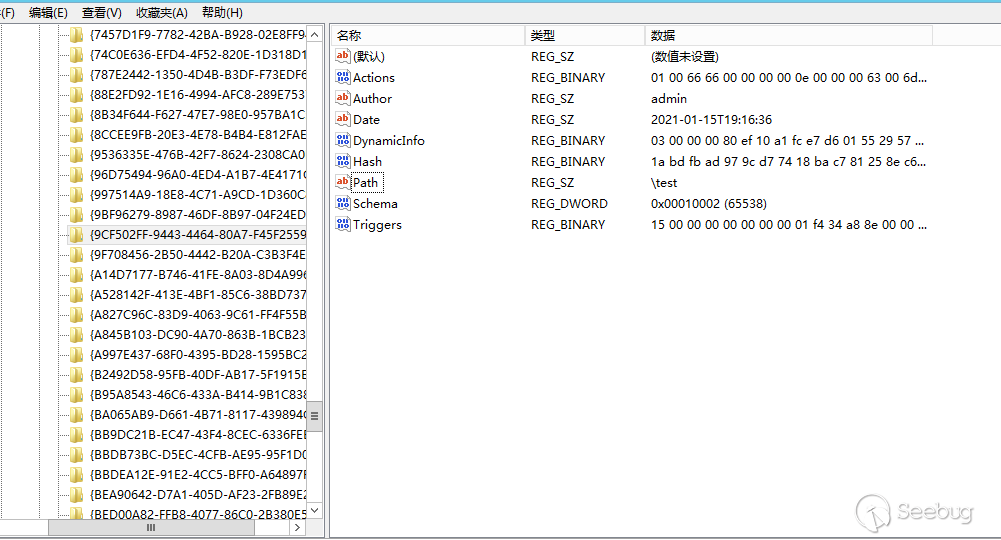Screen dimensions: 1001x540
Task: Click the Triggers binary value icon
Action: [343, 225]
